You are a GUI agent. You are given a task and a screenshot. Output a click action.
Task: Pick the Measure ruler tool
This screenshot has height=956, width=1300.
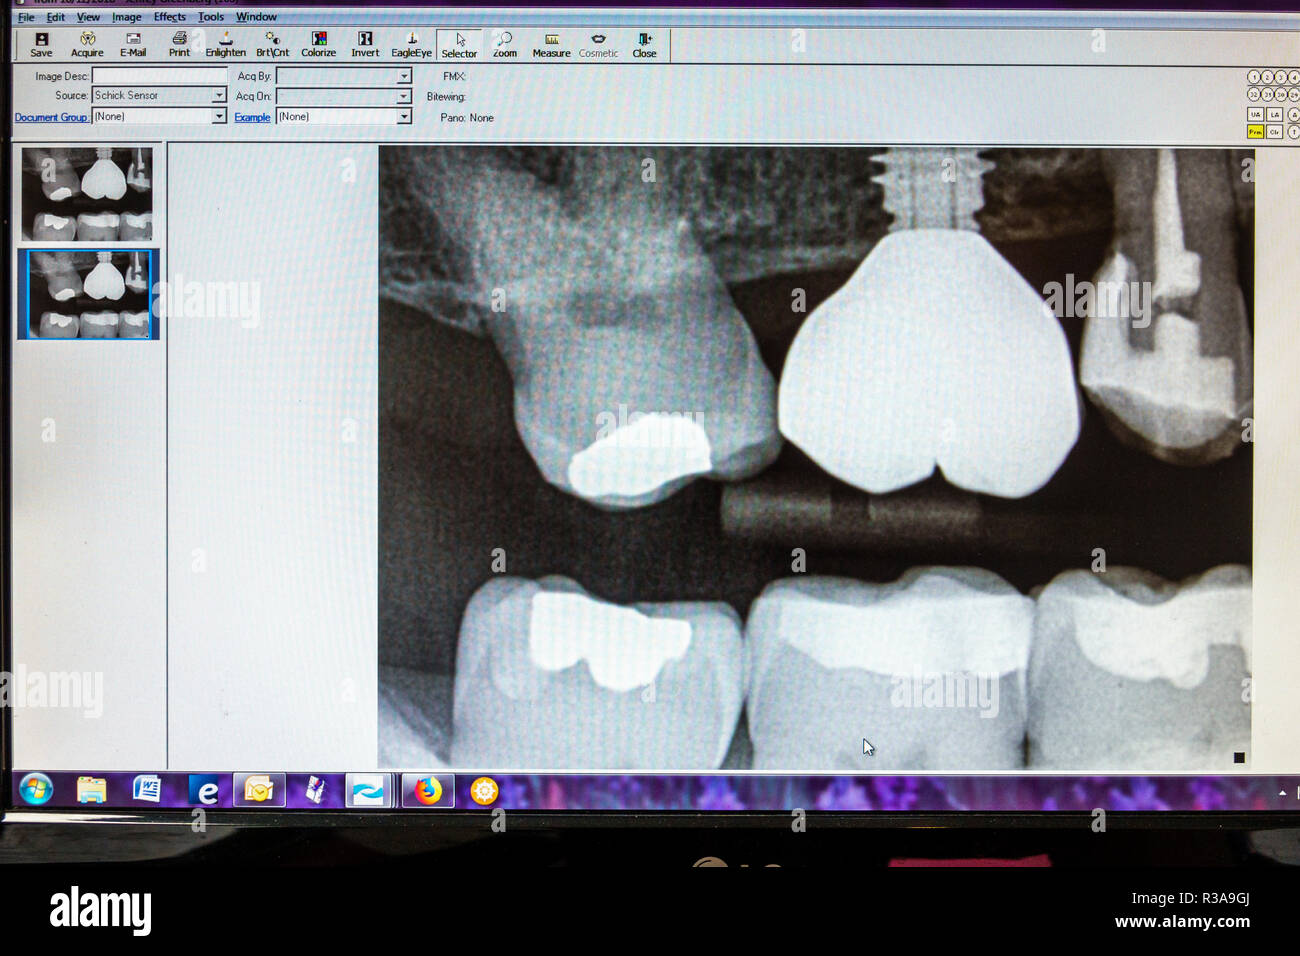tap(551, 45)
